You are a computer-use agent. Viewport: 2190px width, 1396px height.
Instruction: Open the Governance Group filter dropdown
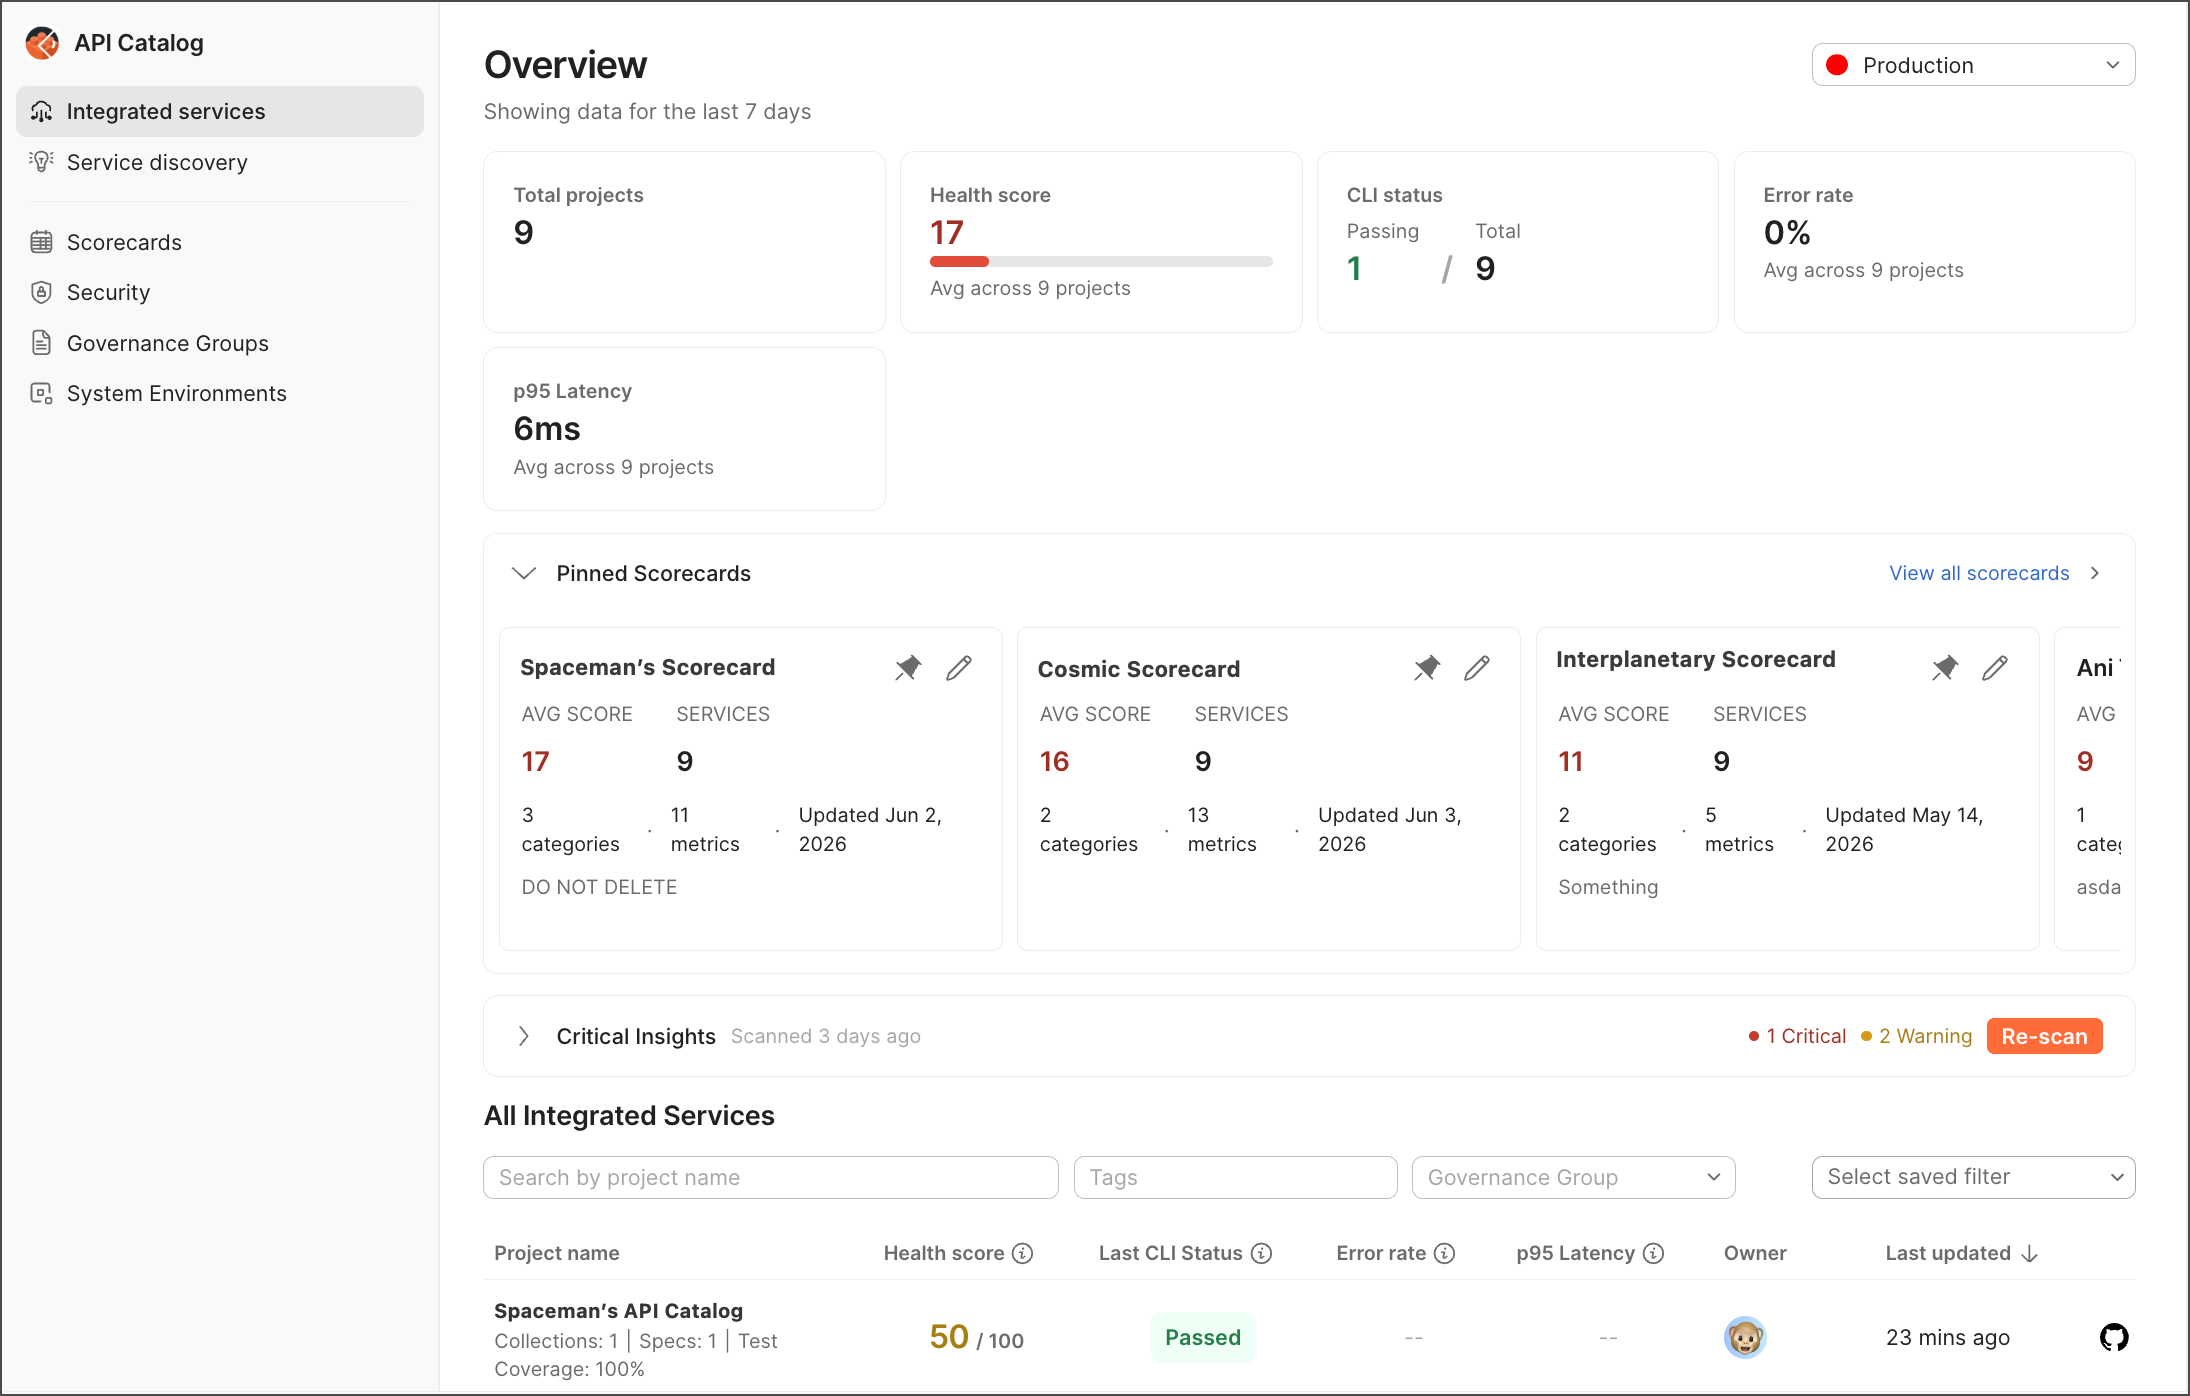tap(1573, 1177)
